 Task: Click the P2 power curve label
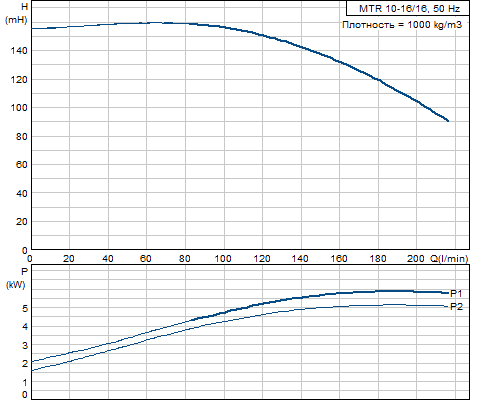click(456, 307)
